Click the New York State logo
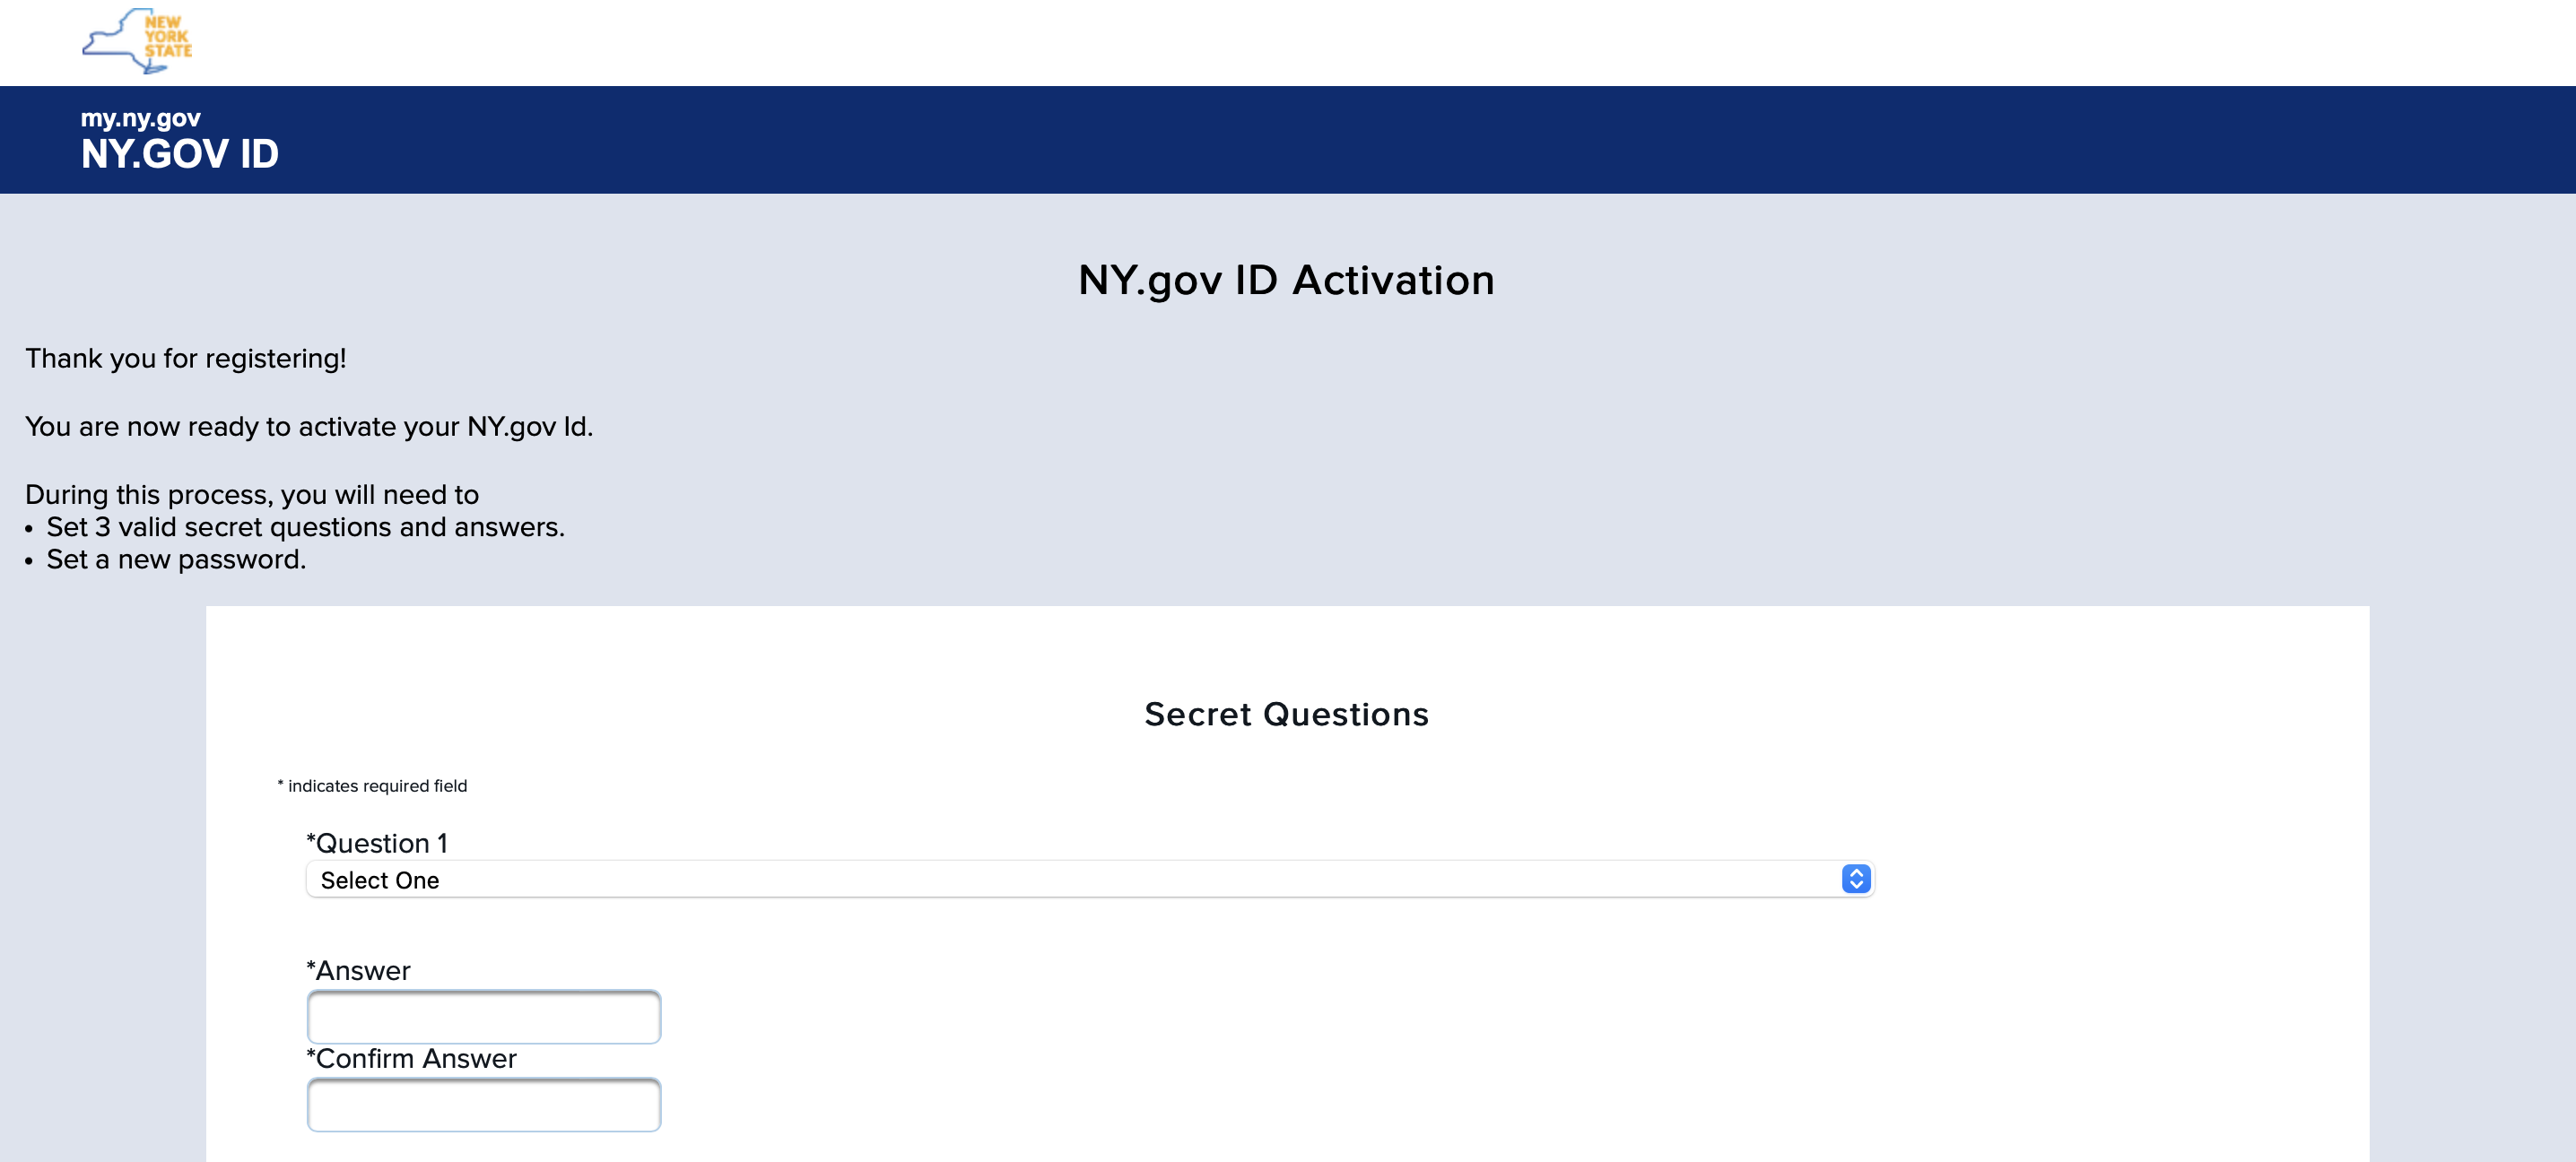 (139, 41)
